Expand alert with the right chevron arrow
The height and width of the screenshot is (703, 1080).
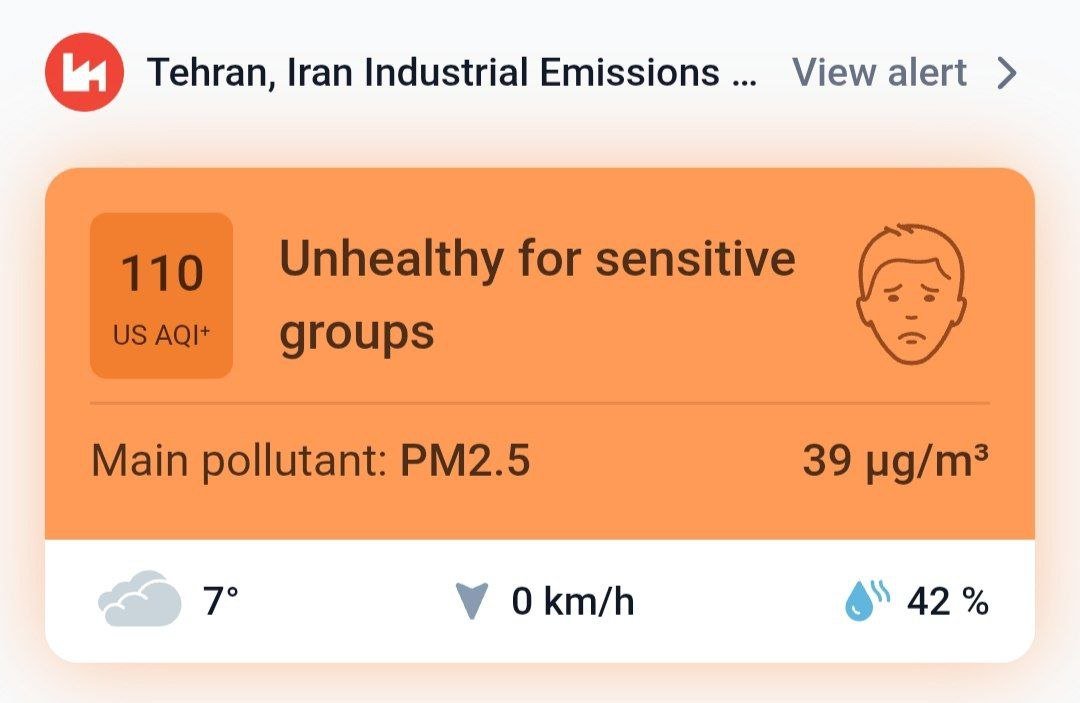pyautogui.click(x=1007, y=73)
